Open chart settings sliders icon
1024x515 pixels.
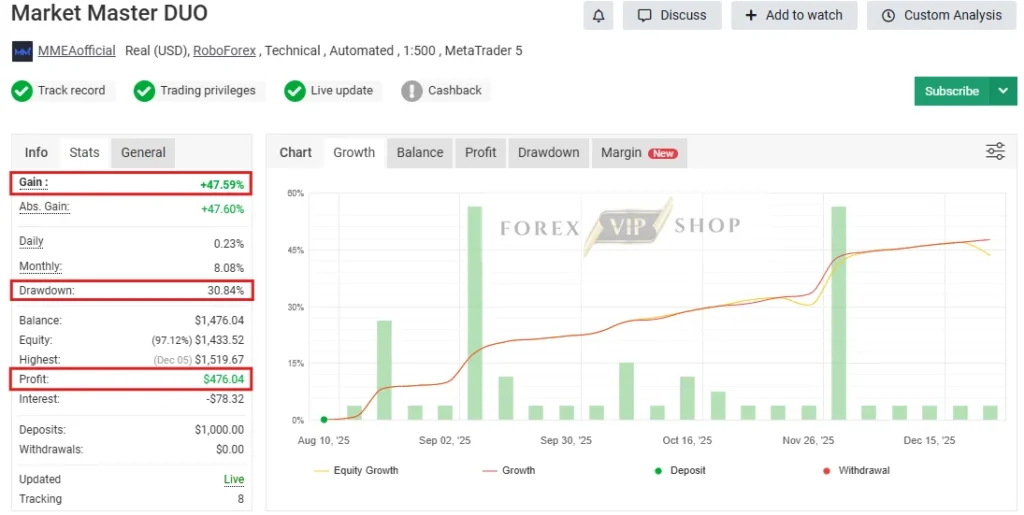point(995,151)
